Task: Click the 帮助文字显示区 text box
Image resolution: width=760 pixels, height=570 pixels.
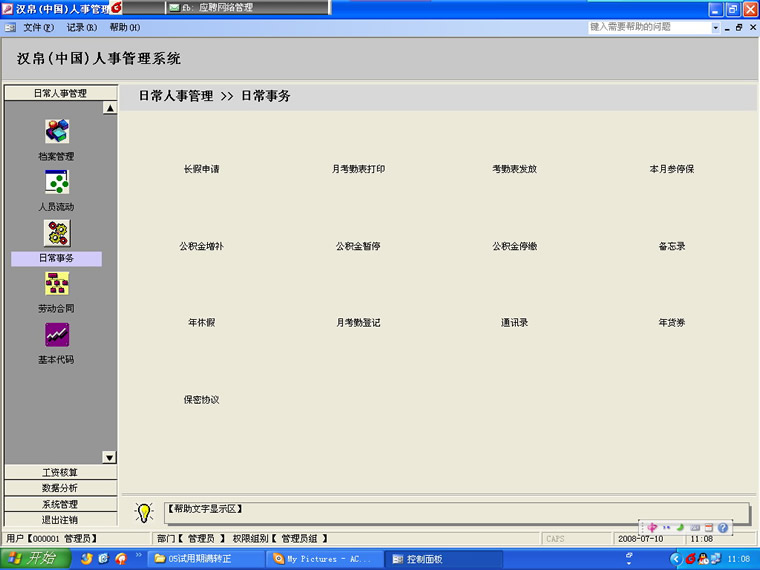Action: (457, 513)
